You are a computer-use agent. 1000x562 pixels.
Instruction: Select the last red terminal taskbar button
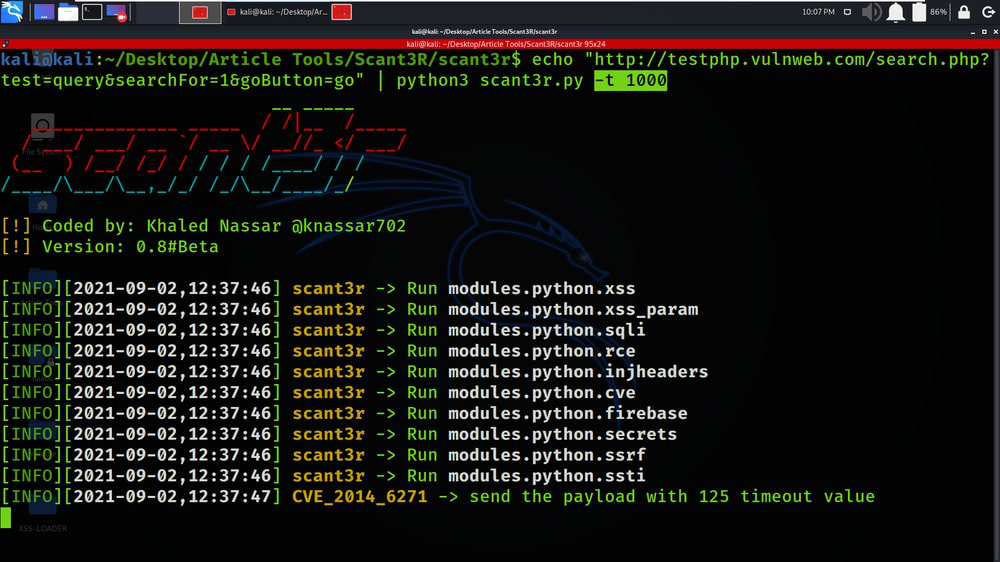pyautogui.click(x=342, y=12)
